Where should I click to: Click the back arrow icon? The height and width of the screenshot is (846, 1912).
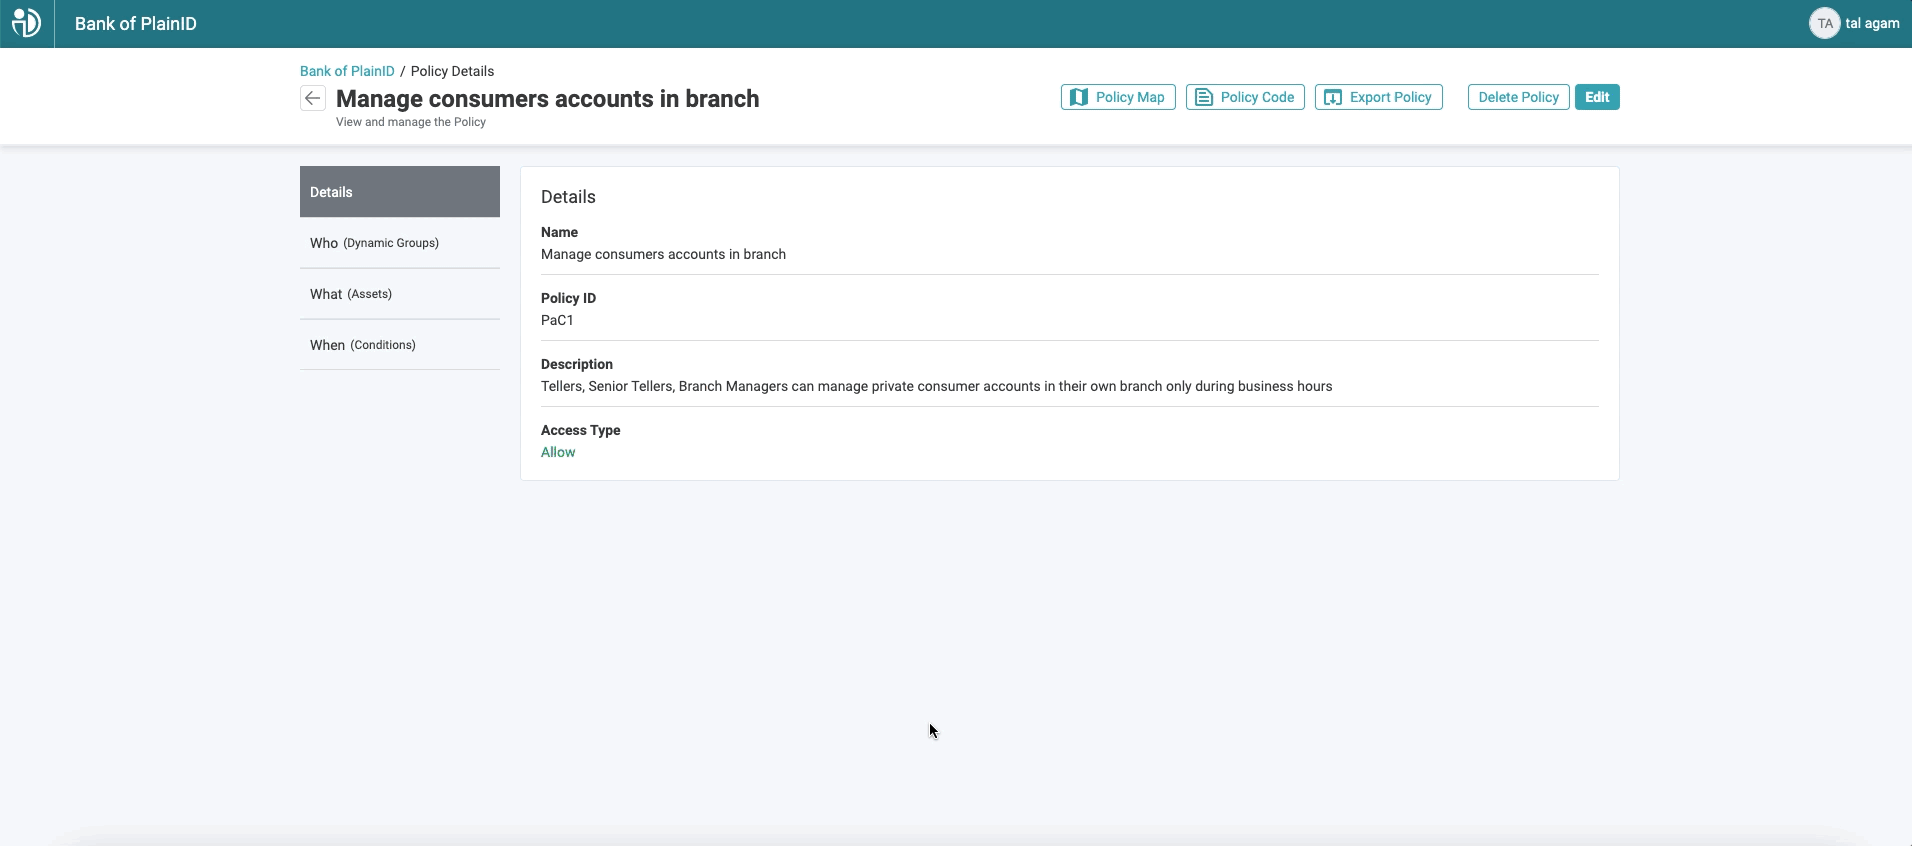pyautogui.click(x=313, y=98)
